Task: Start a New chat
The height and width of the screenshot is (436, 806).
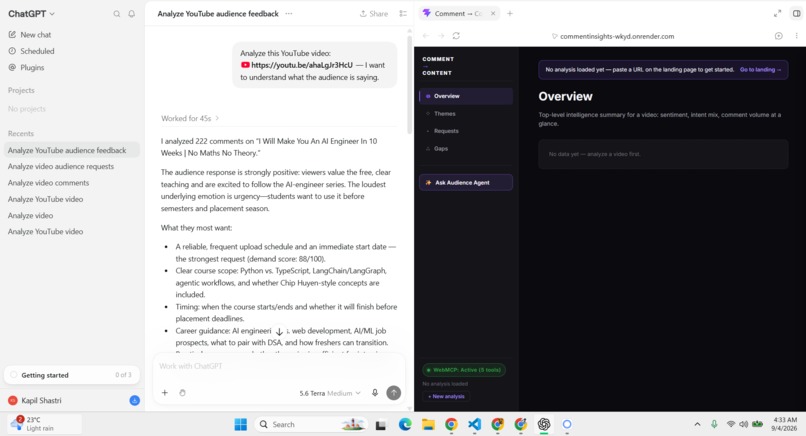Action: 30,34
